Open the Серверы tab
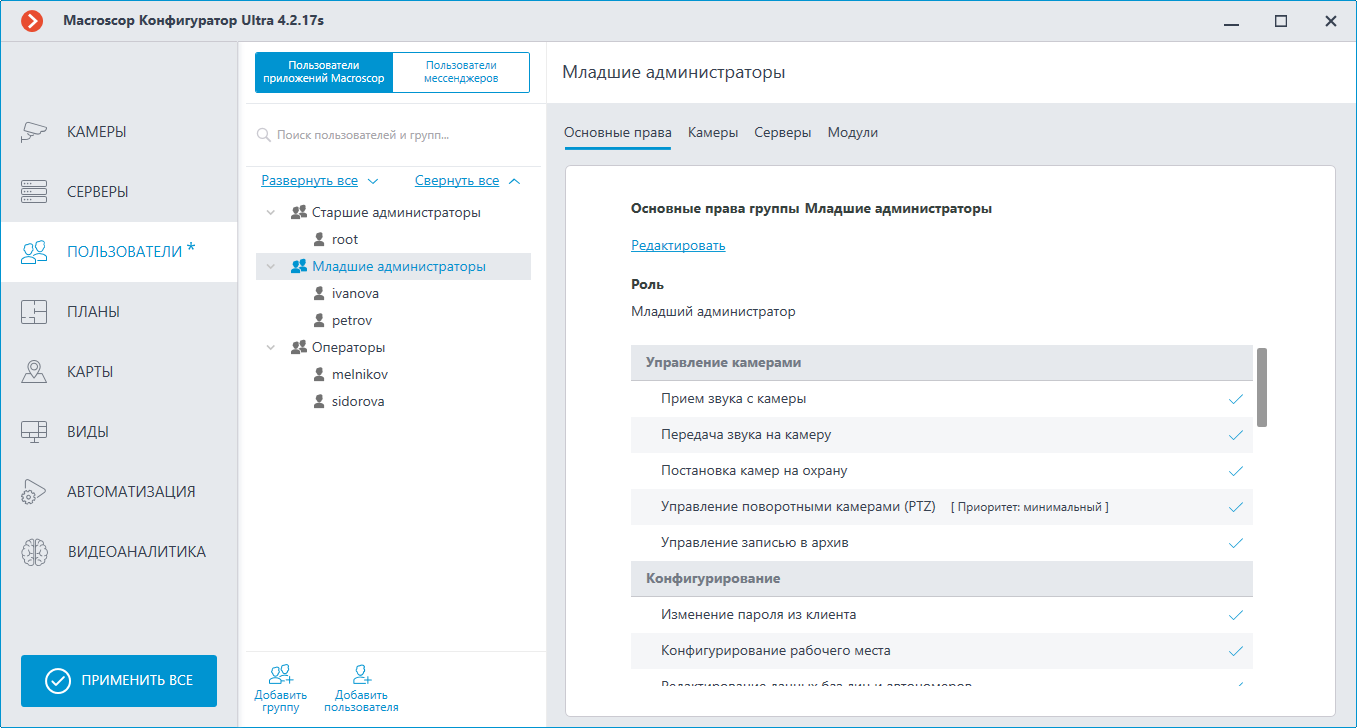This screenshot has width=1357, height=728. [783, 132]
